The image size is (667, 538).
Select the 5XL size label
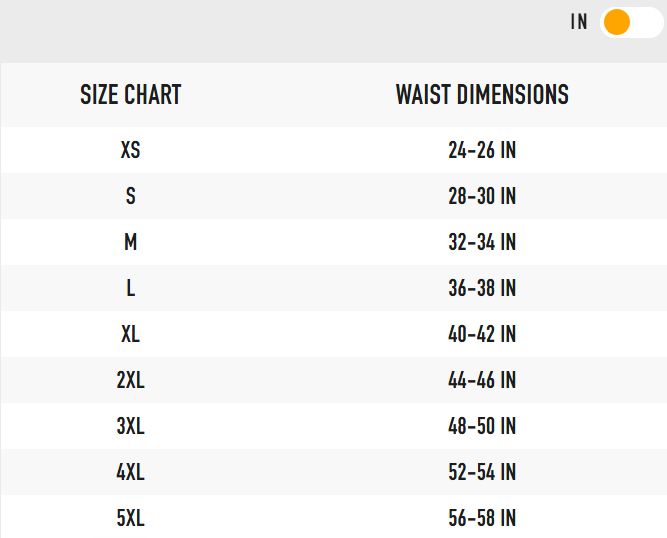tap(131, 518)
